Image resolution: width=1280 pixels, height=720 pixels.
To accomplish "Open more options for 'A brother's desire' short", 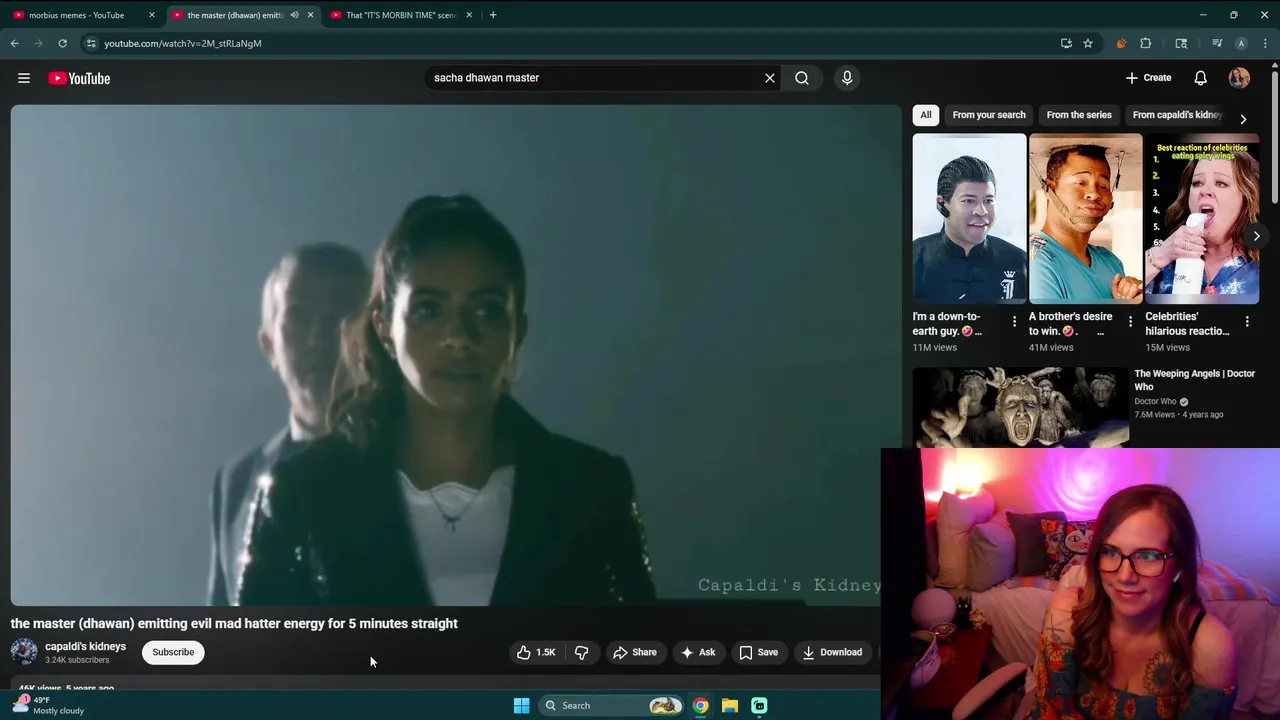I will [1130, 322].
